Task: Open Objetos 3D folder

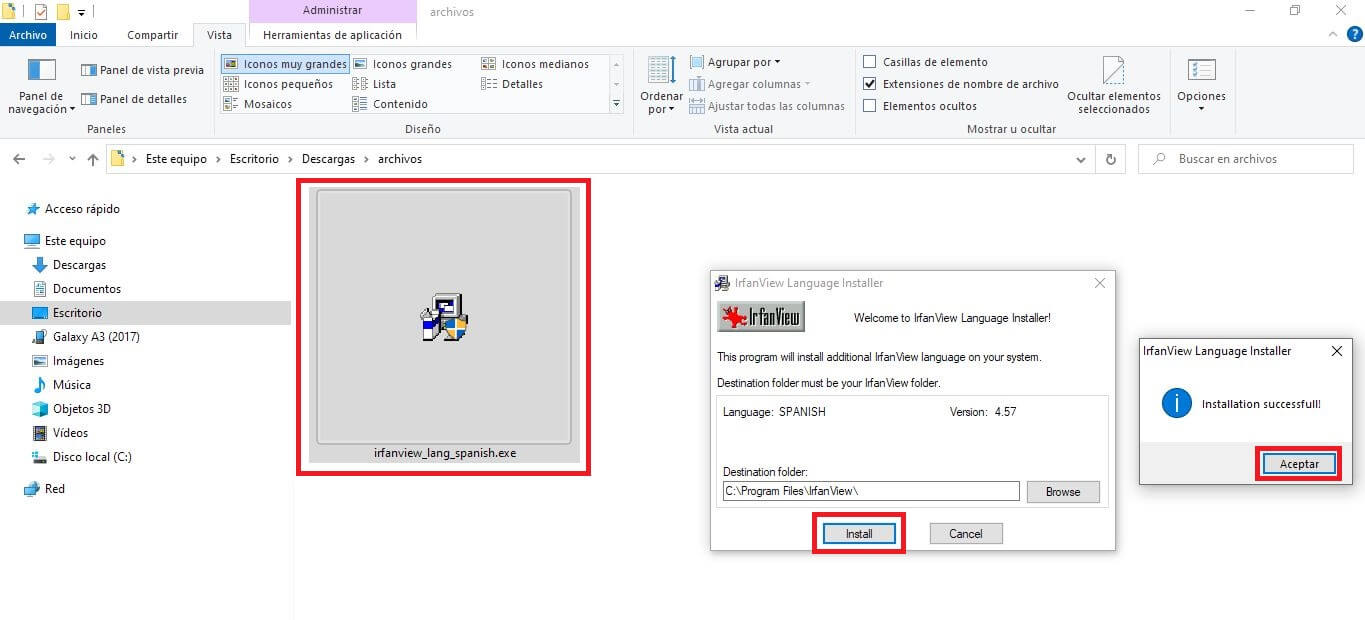Action: pyautogui.click(x=82, y=409)
